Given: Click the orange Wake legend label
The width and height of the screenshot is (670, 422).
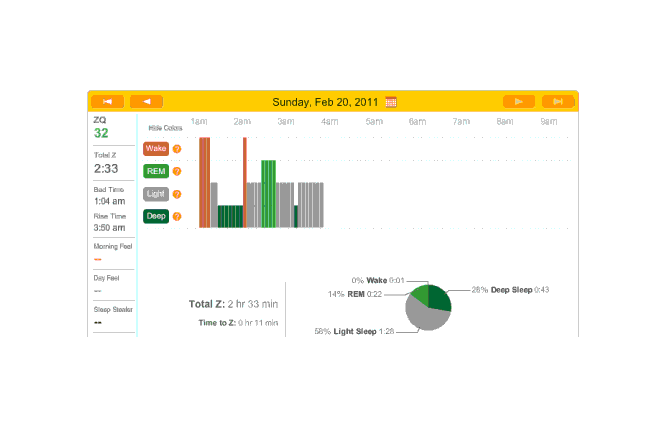Looking at the screenshot, I should (x=156, y=149).
